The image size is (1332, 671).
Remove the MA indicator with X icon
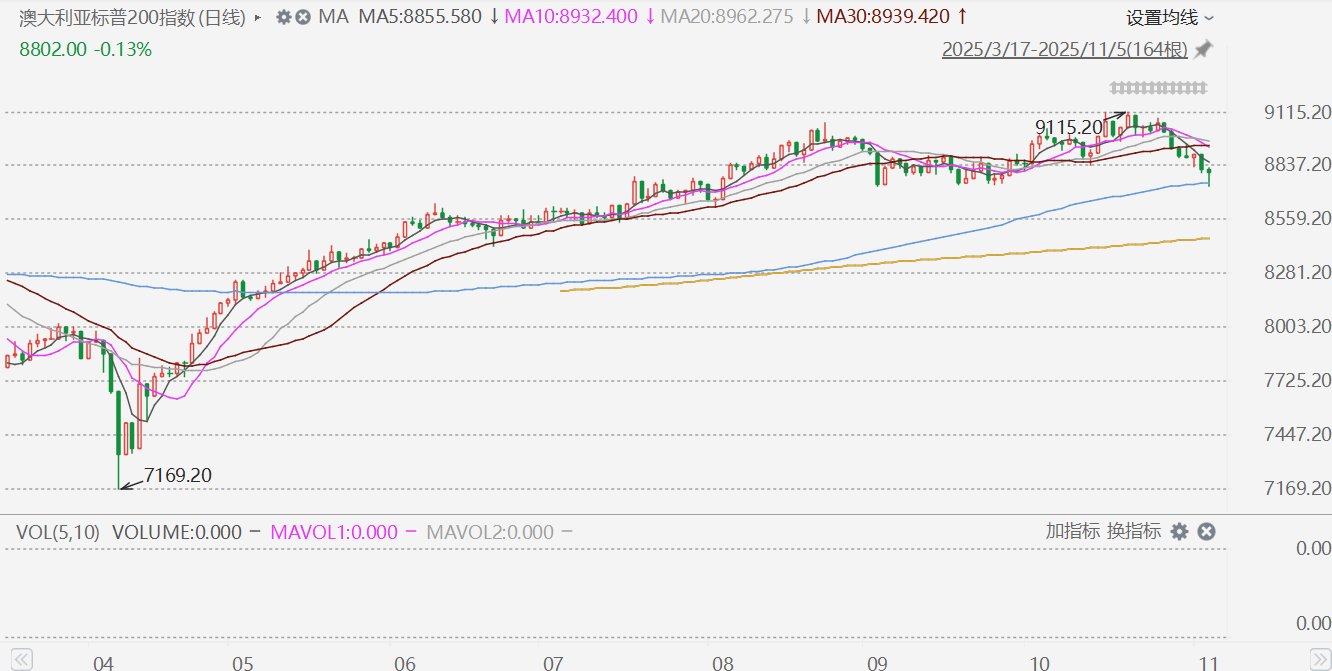(302, 17)
